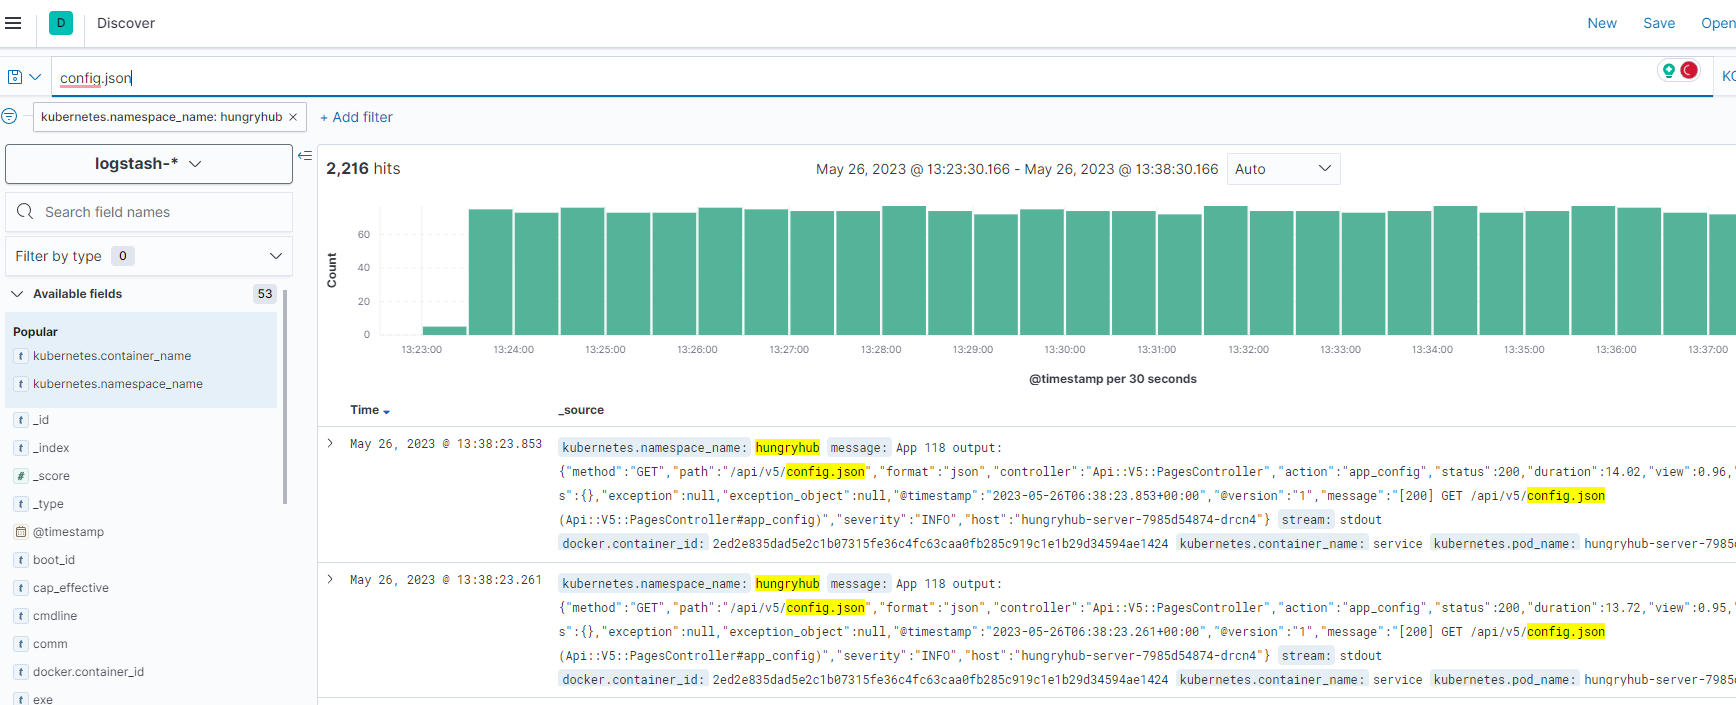Viewport: 1736px width, 705px height.
Task: Expand the 13:38:23.853 log entry
Action: point(330,443)
